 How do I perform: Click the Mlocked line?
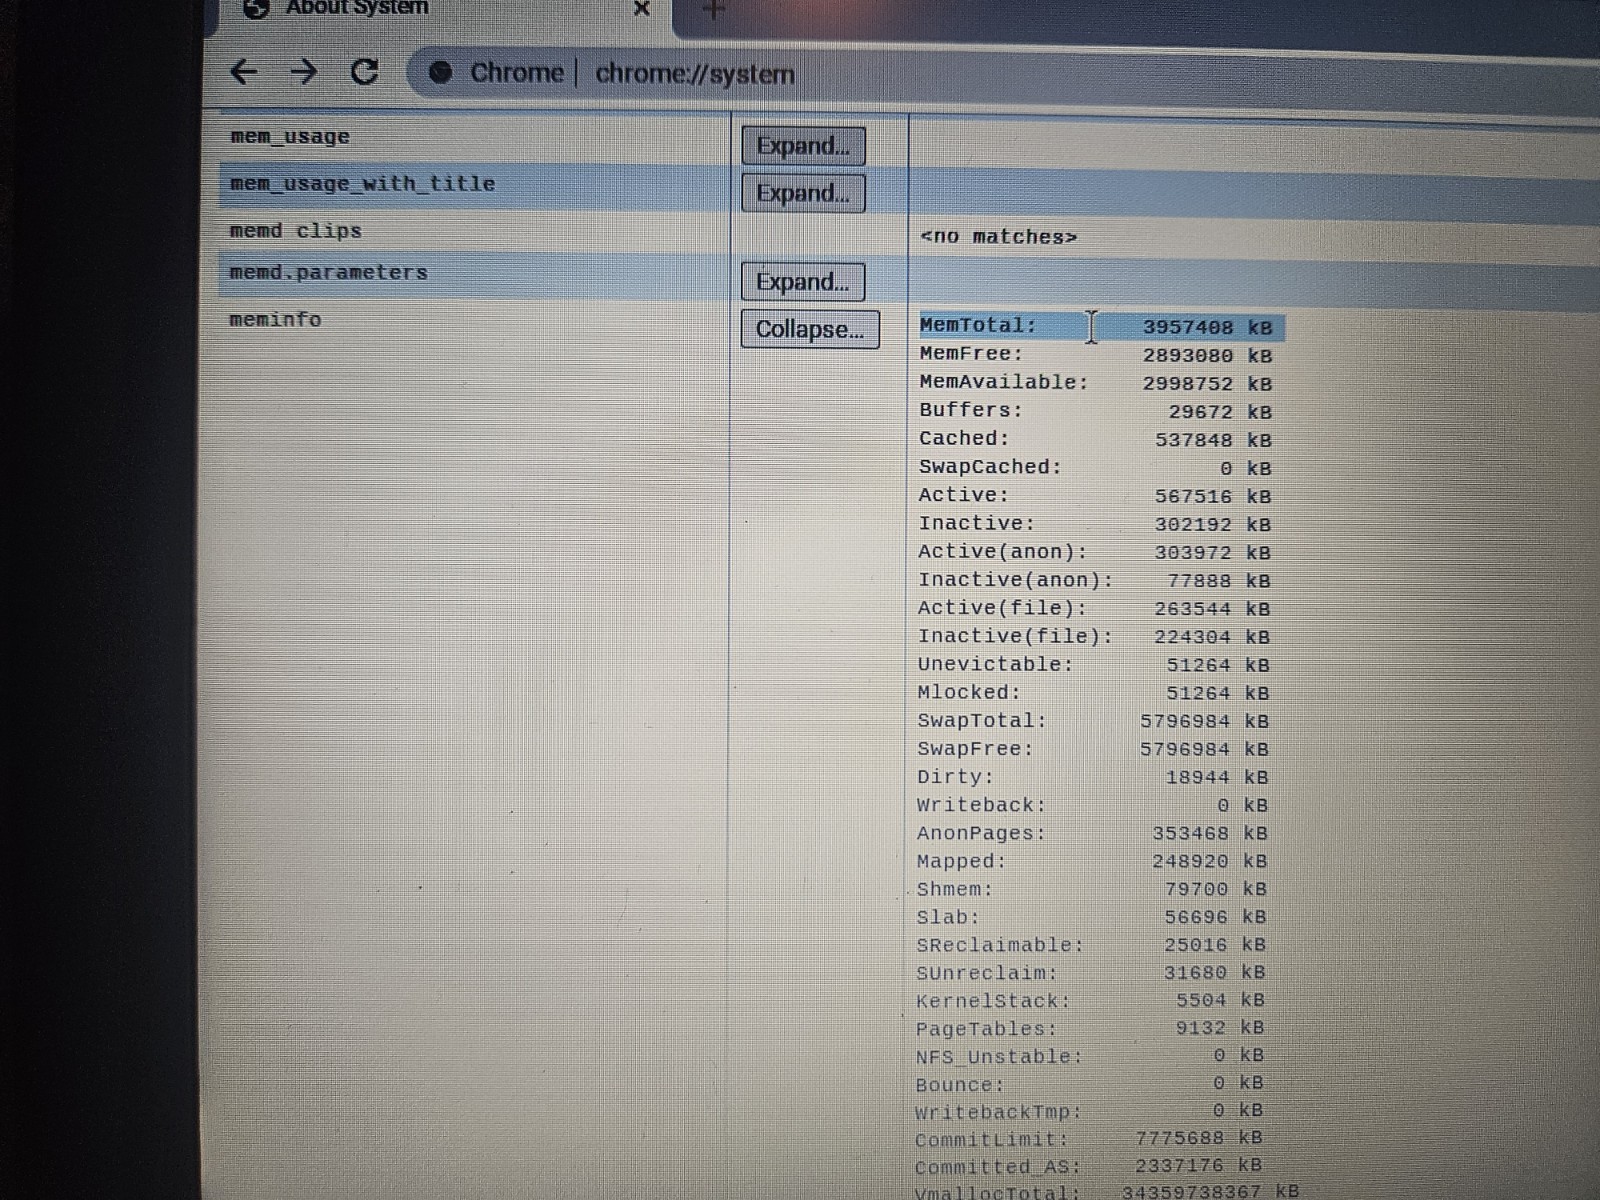(x=1094, y=692)
